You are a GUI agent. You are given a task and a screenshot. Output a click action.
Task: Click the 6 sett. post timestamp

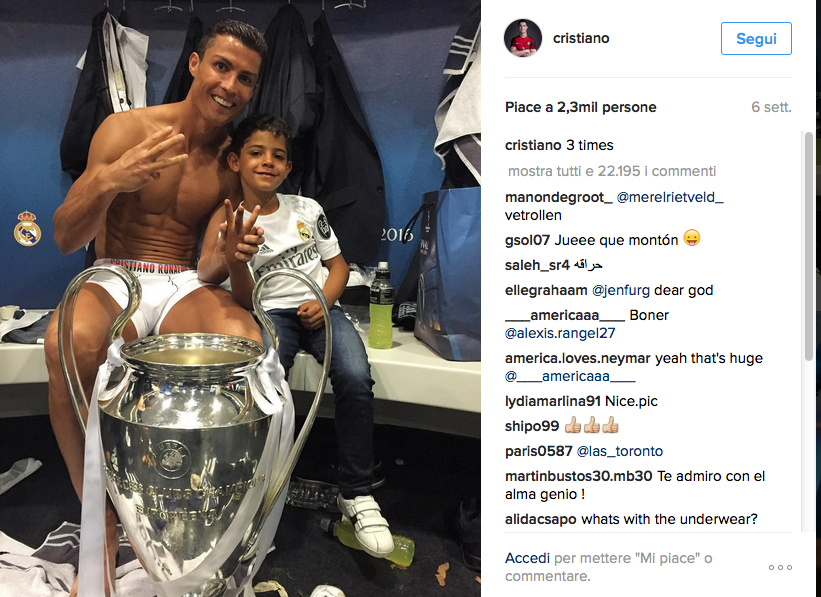771,107
